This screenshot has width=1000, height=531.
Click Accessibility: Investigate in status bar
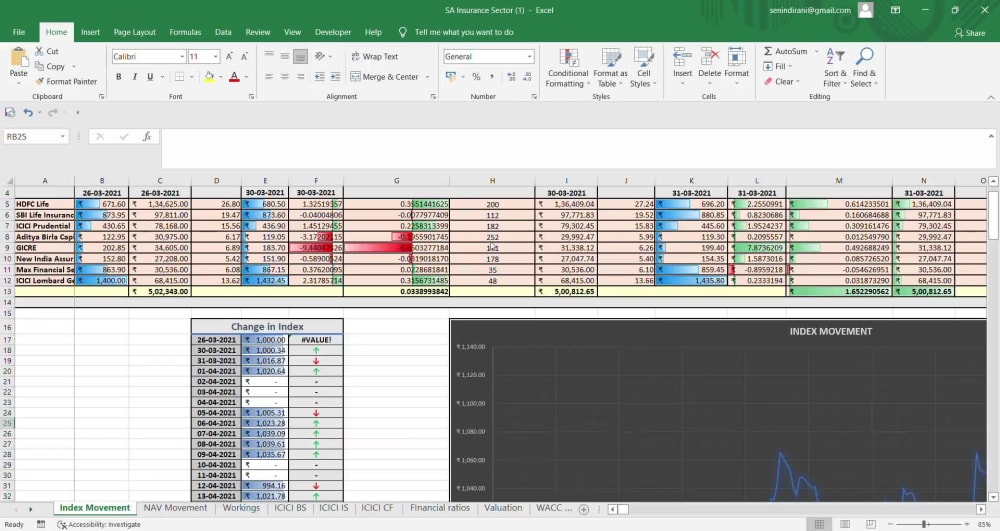tap(99, 524)
